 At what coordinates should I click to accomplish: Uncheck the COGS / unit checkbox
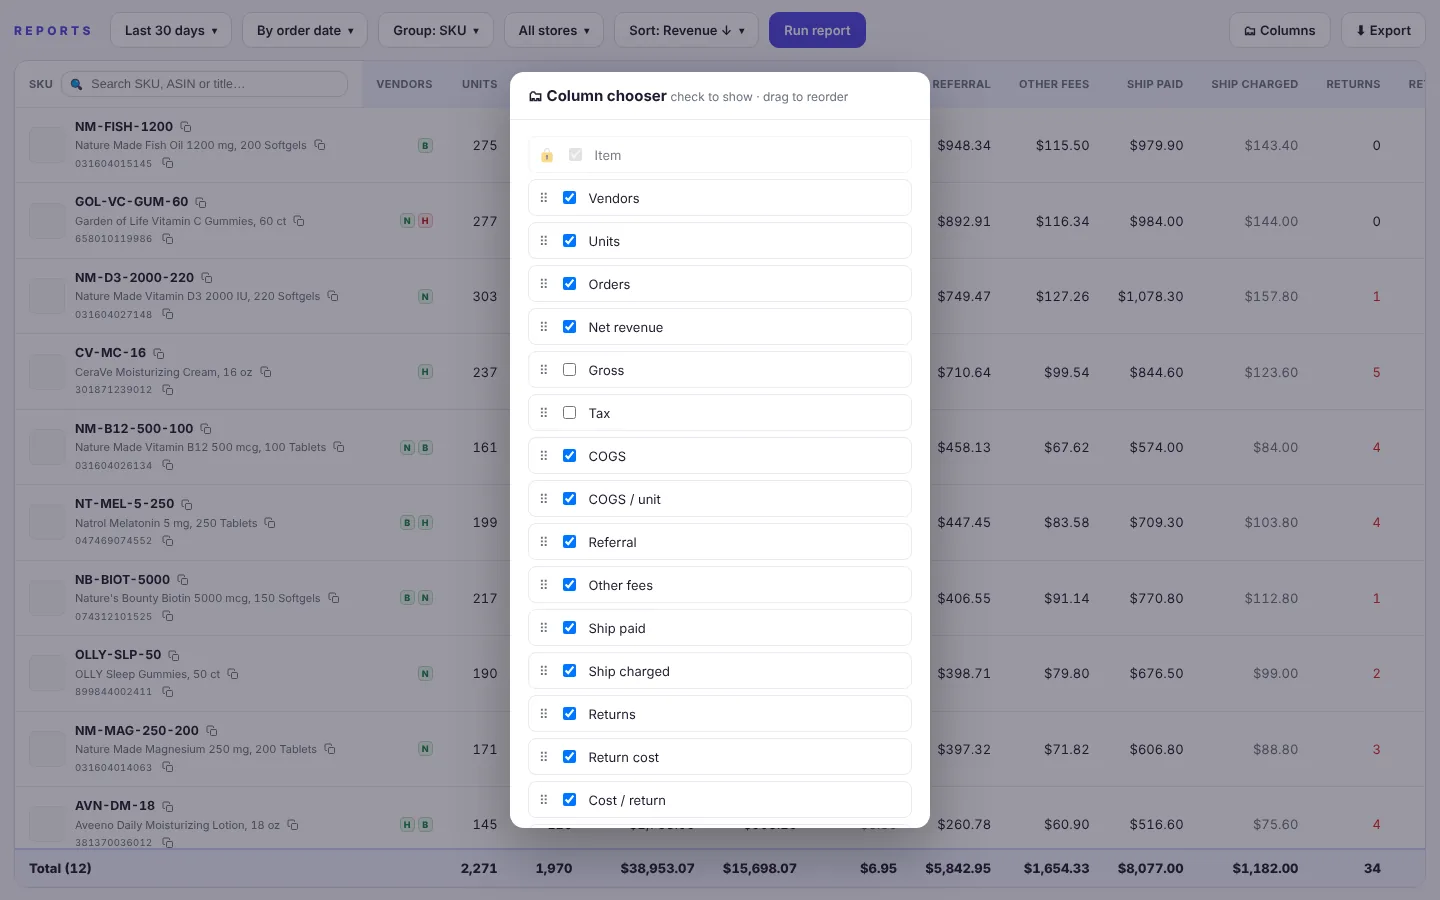point(570,499)
